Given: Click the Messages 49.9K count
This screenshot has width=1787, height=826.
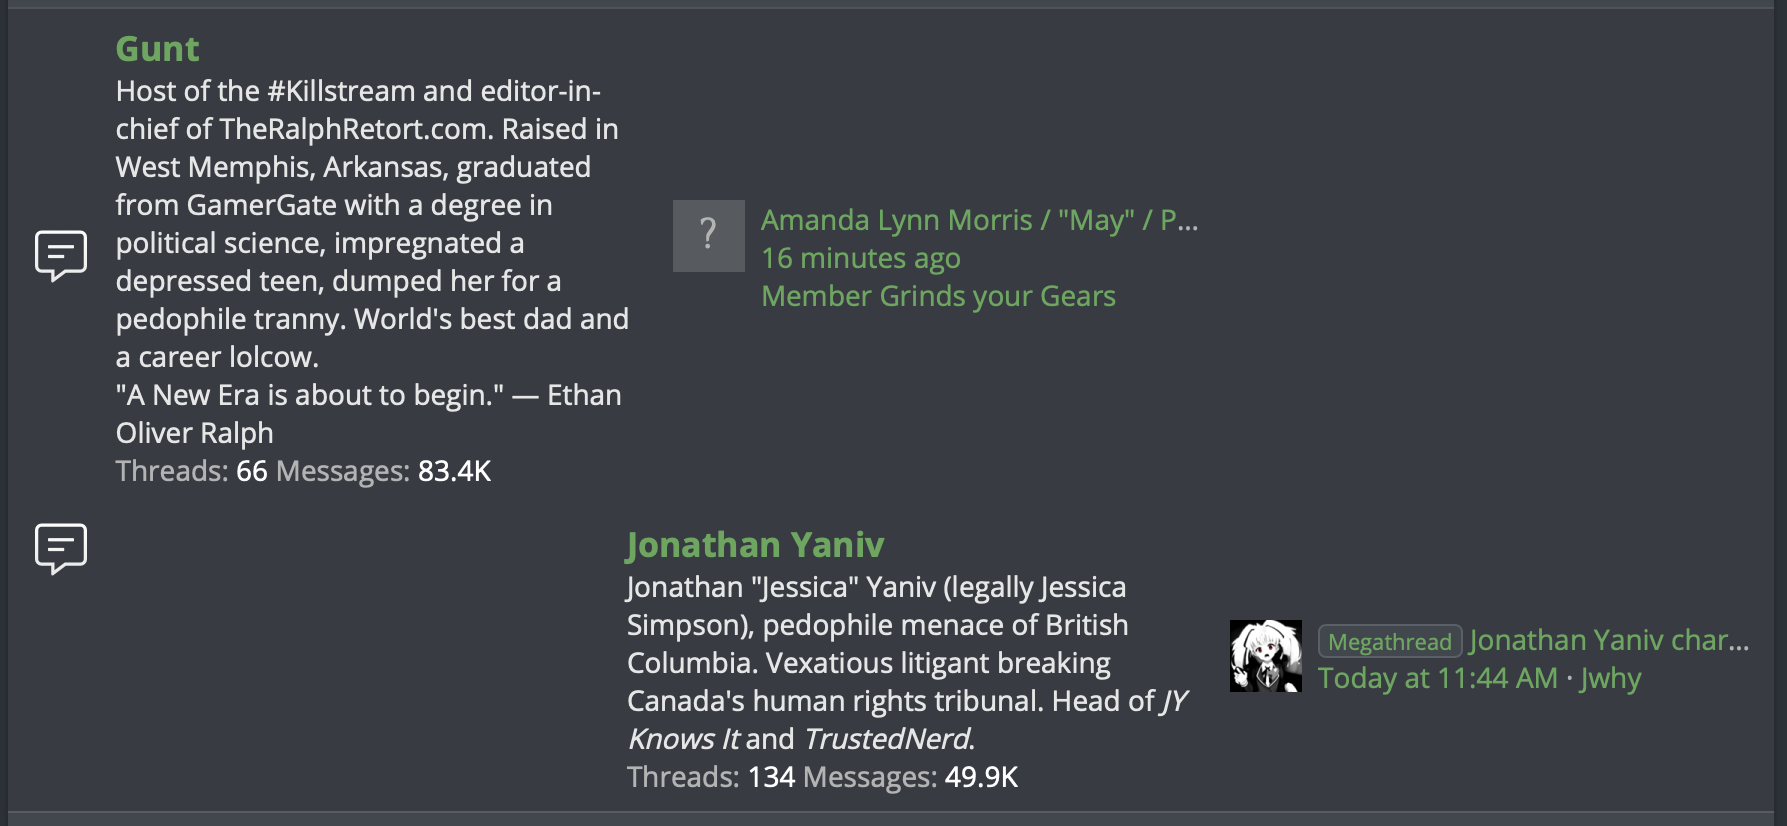Looking at the screenshot, I should [911, 777].
